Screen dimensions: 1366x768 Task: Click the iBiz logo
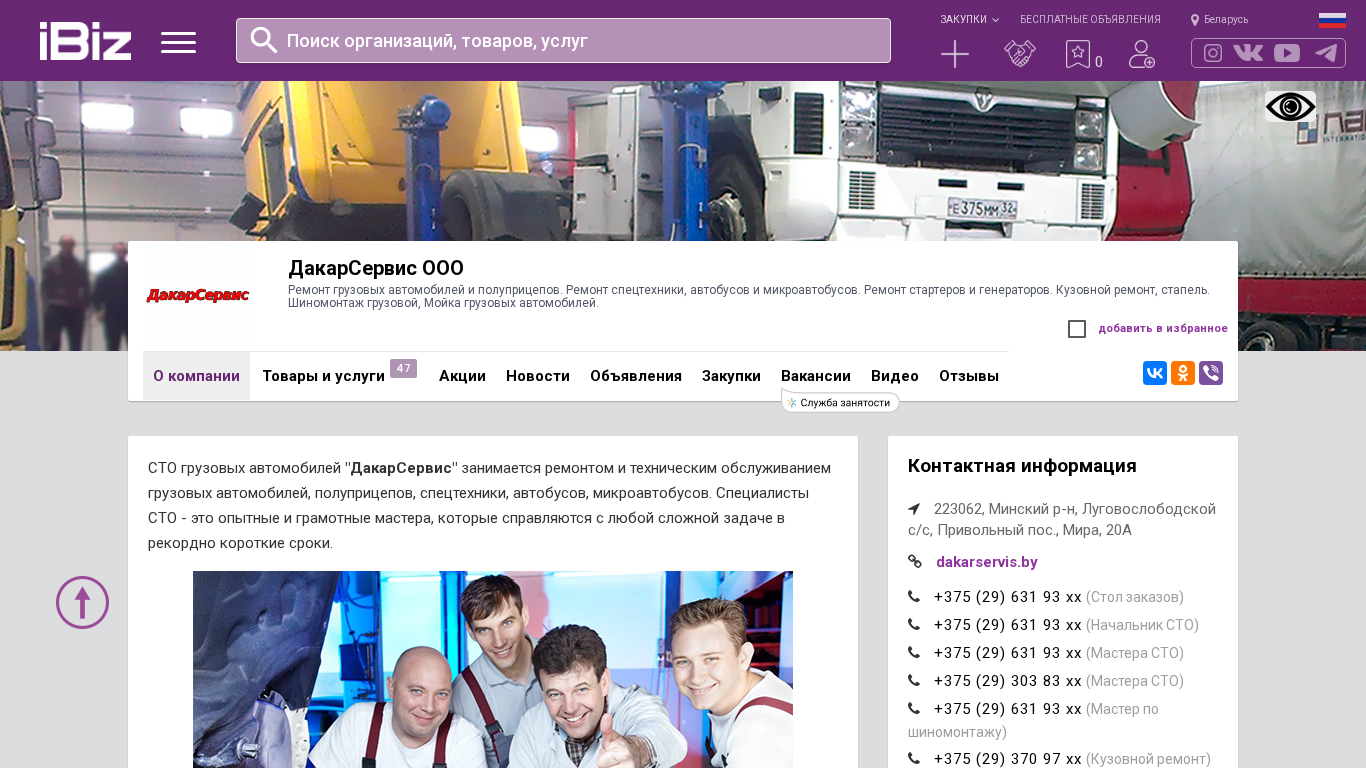[85, 41]
